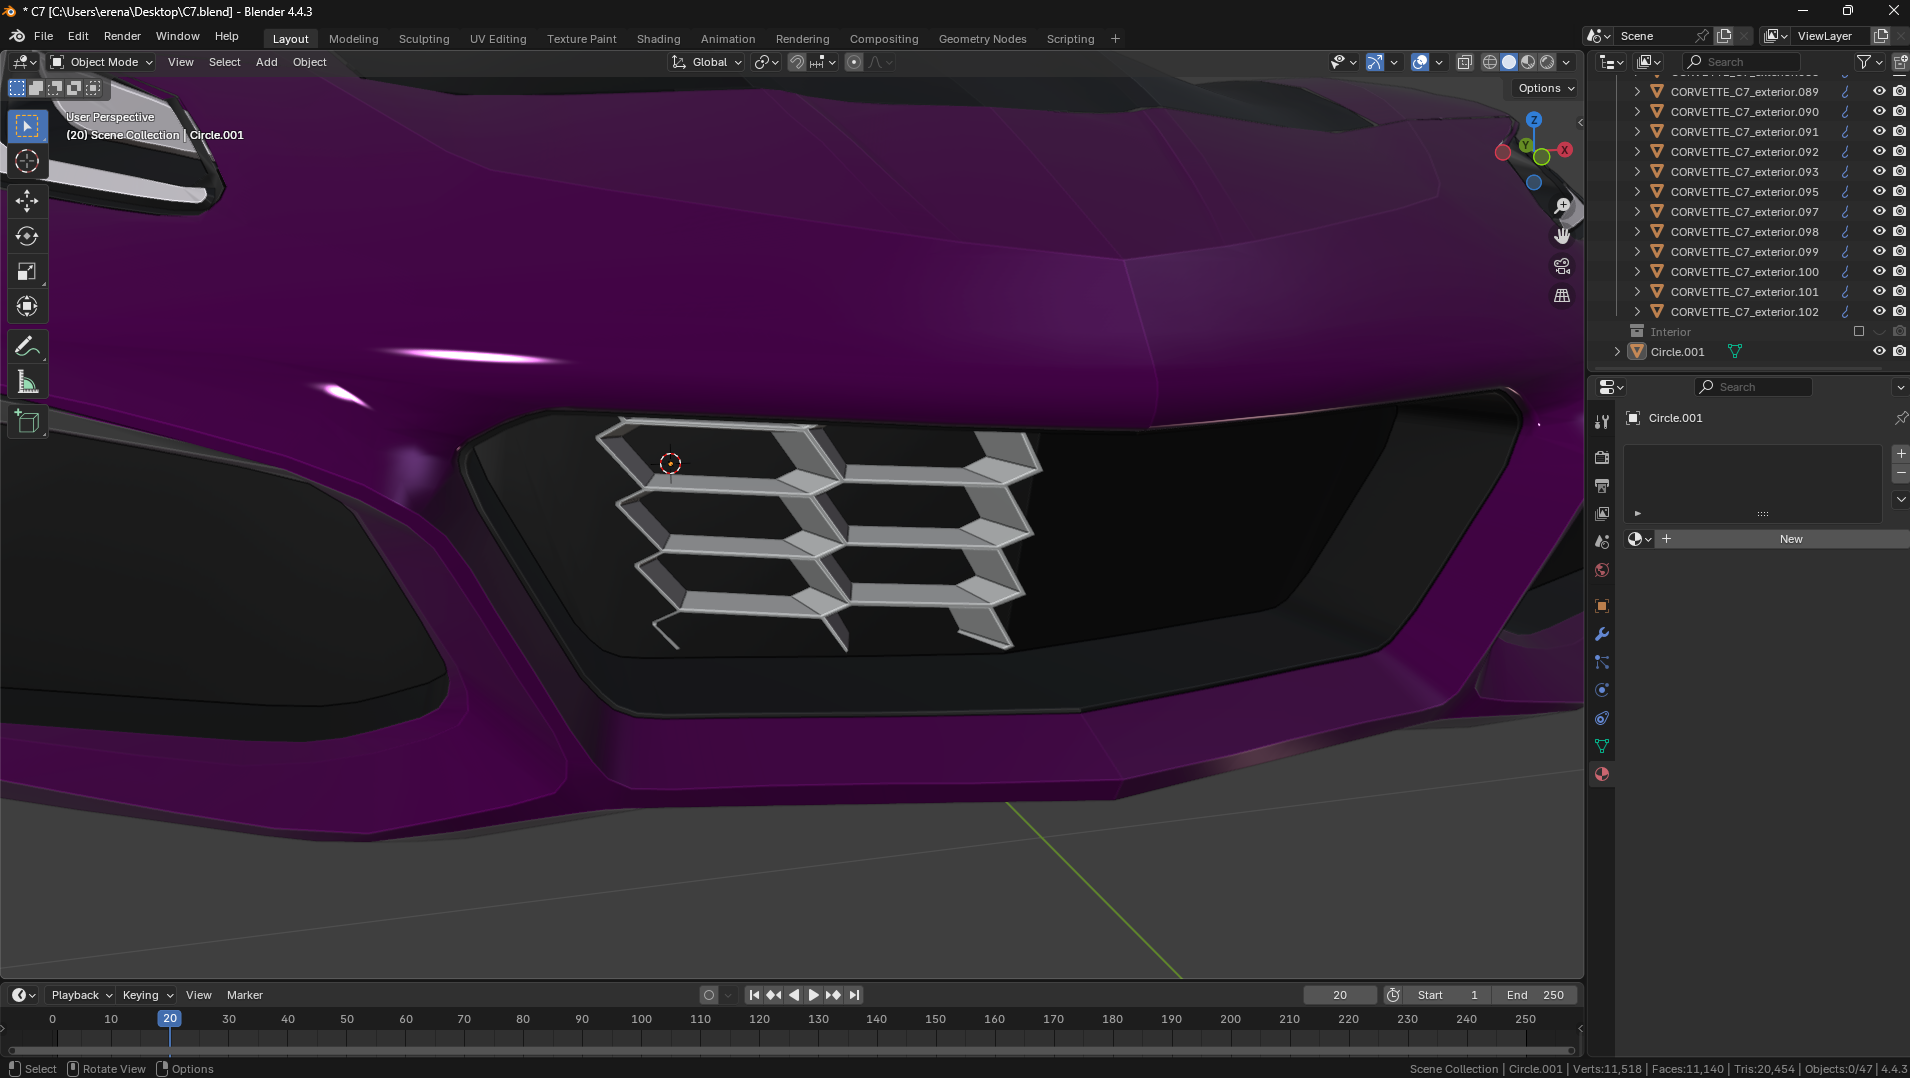Open the Playback dropdown in timeline

pyautogui.click(x=81, y=995)
